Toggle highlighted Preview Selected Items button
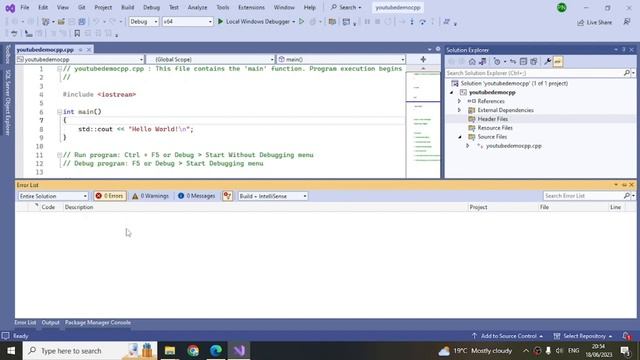Viewport: 640px width, 360px height. coord(558,62)
